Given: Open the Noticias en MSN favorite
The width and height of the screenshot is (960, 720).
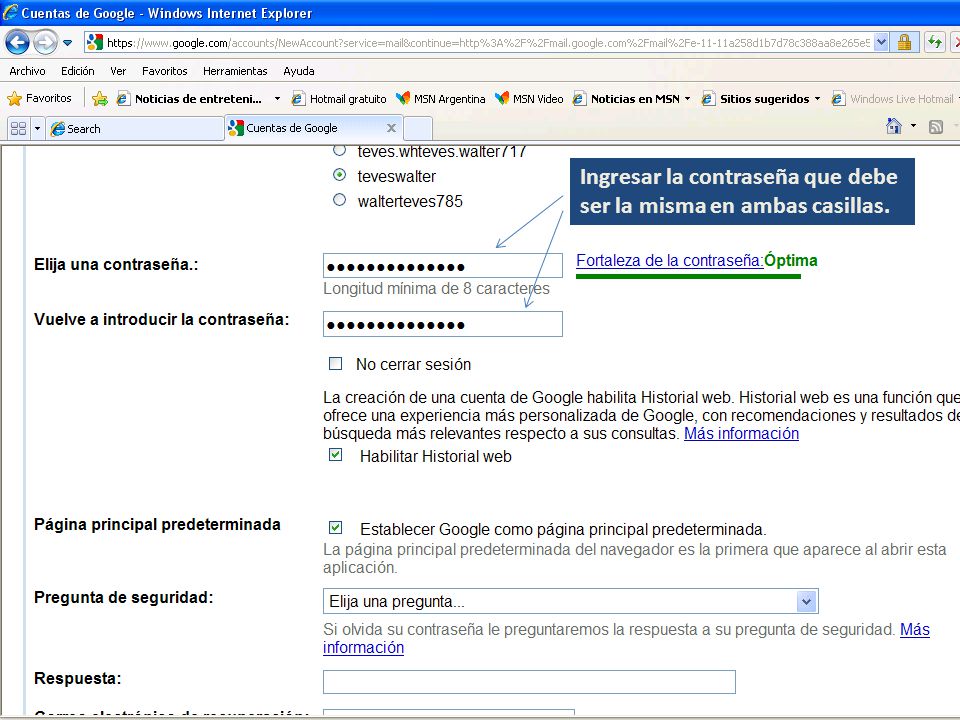Looking at the screenshot, I should tap(627, 99).
